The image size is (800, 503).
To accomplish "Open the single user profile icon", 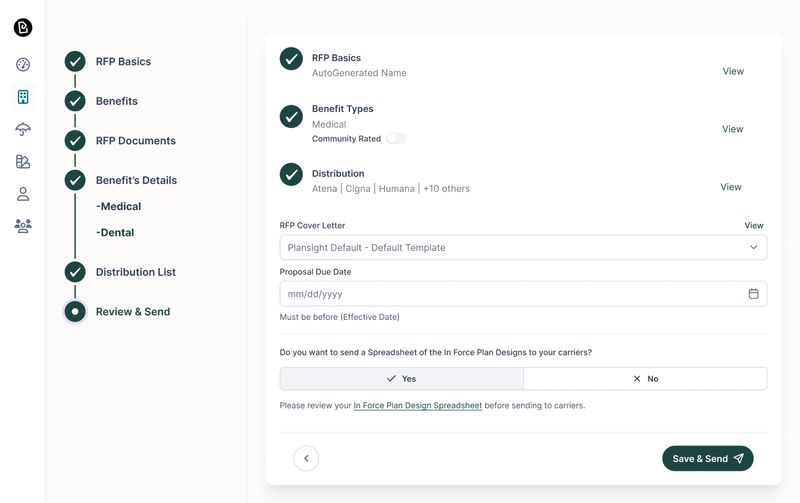I will 23,194.
